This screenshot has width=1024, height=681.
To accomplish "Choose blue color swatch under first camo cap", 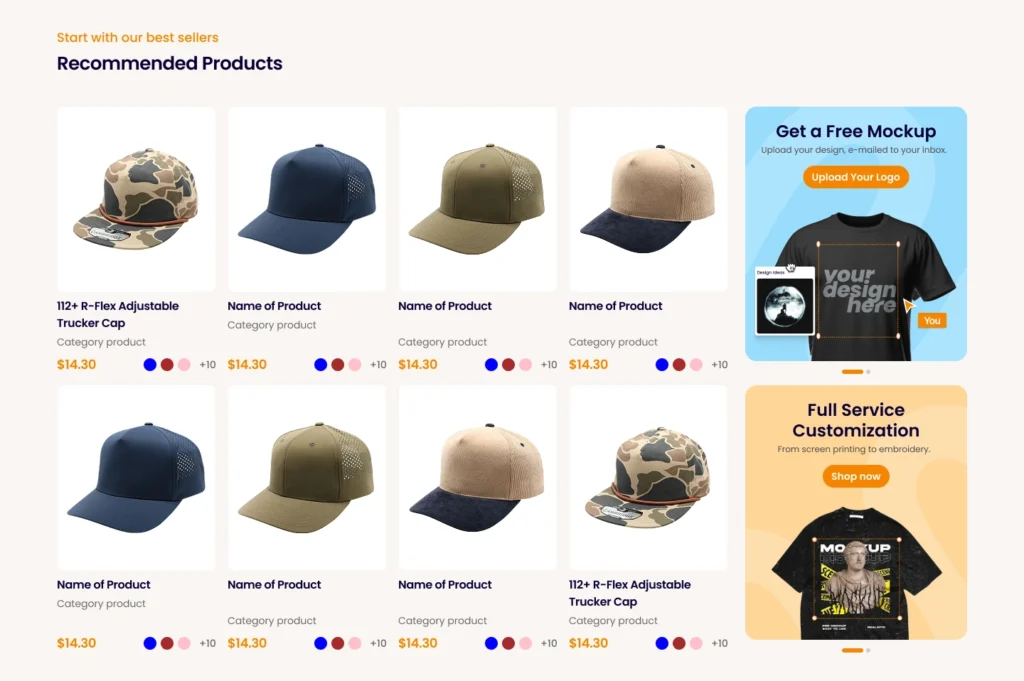I will pyautogui.click(x=150, y=364).
